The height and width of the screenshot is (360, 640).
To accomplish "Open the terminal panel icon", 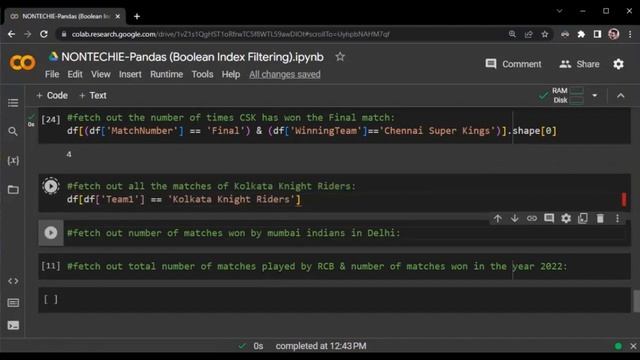I will pyautogui.click(x=13, y=325).
